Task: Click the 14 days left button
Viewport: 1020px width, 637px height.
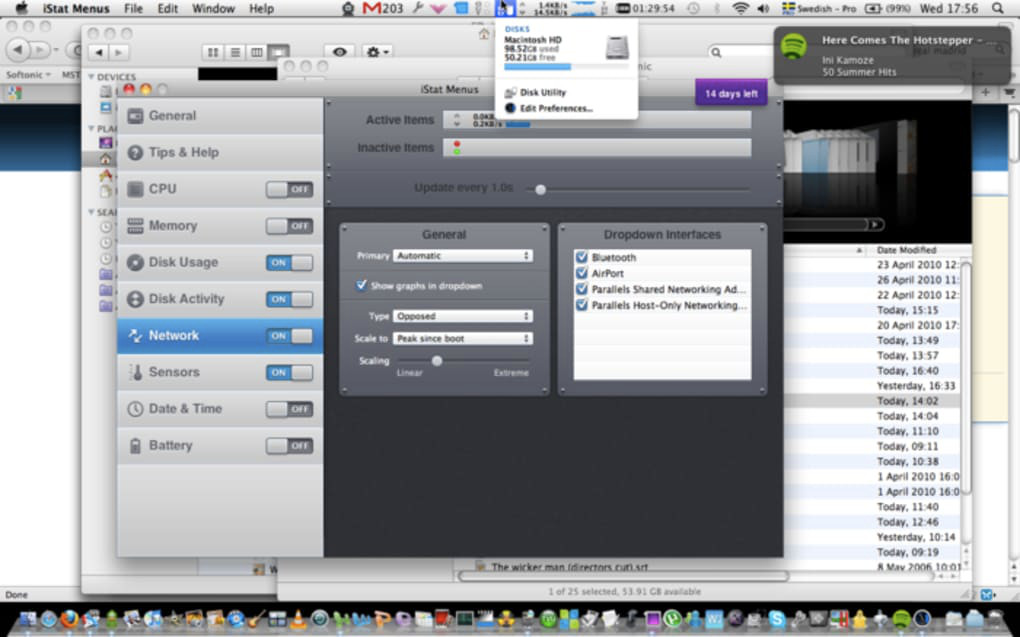Action: (x=731, y=94)
